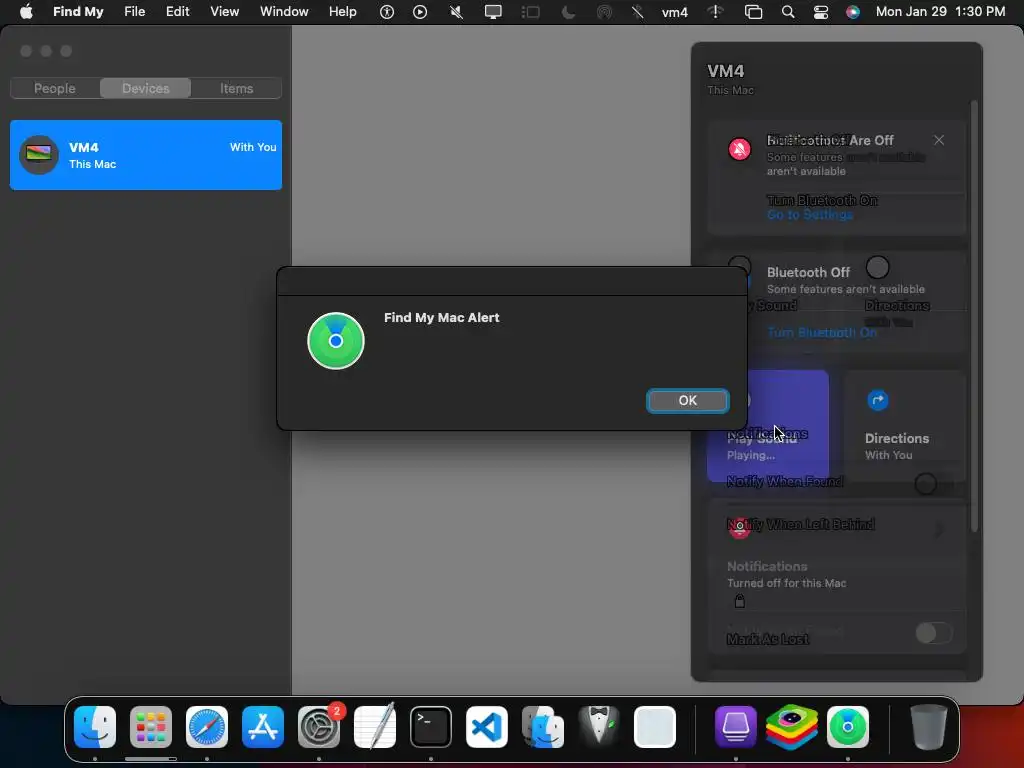The width and height of the screenshot is (1024, 768).
Task: Click the AirDrop menu bar icon
Action: click(x=605, y=12)
